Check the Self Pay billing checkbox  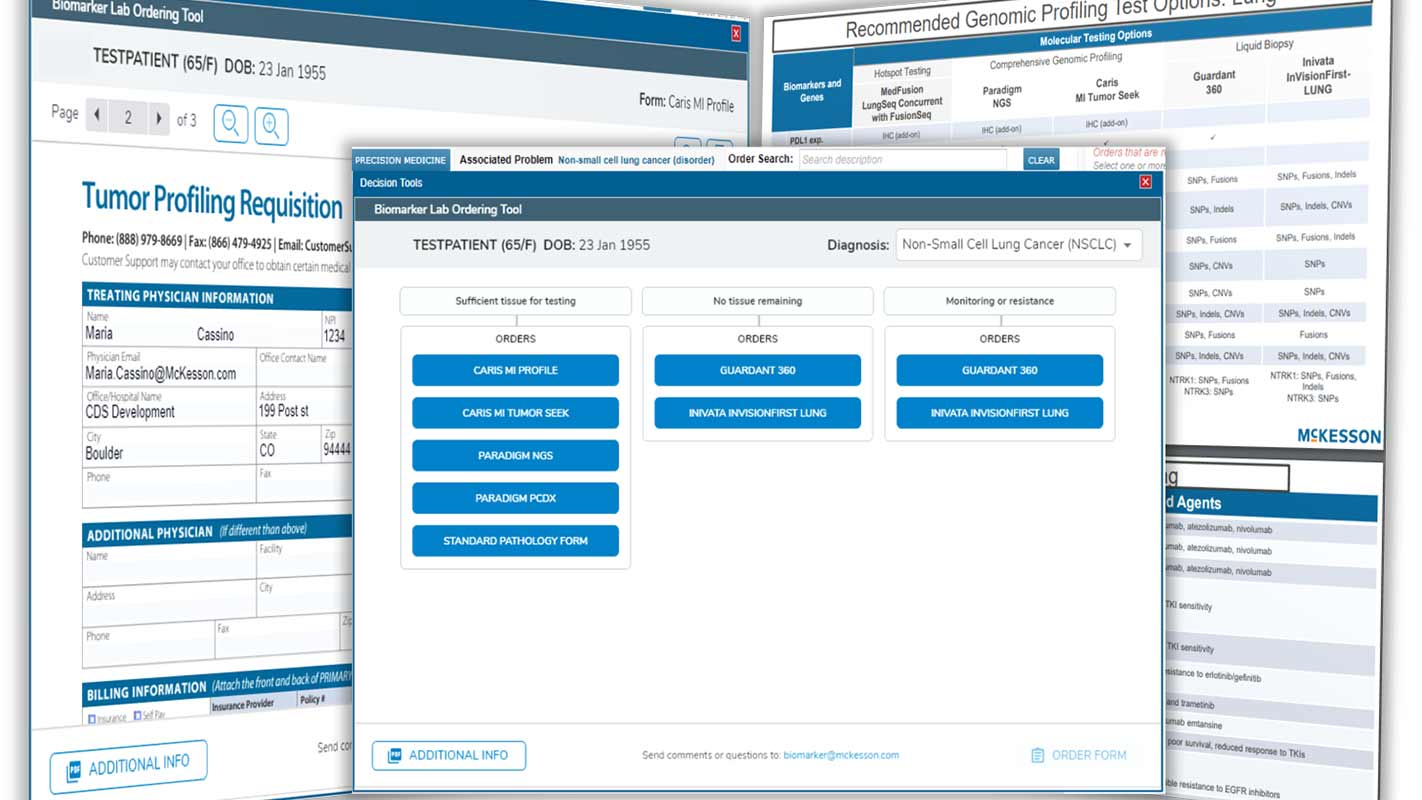click(137, 716)
